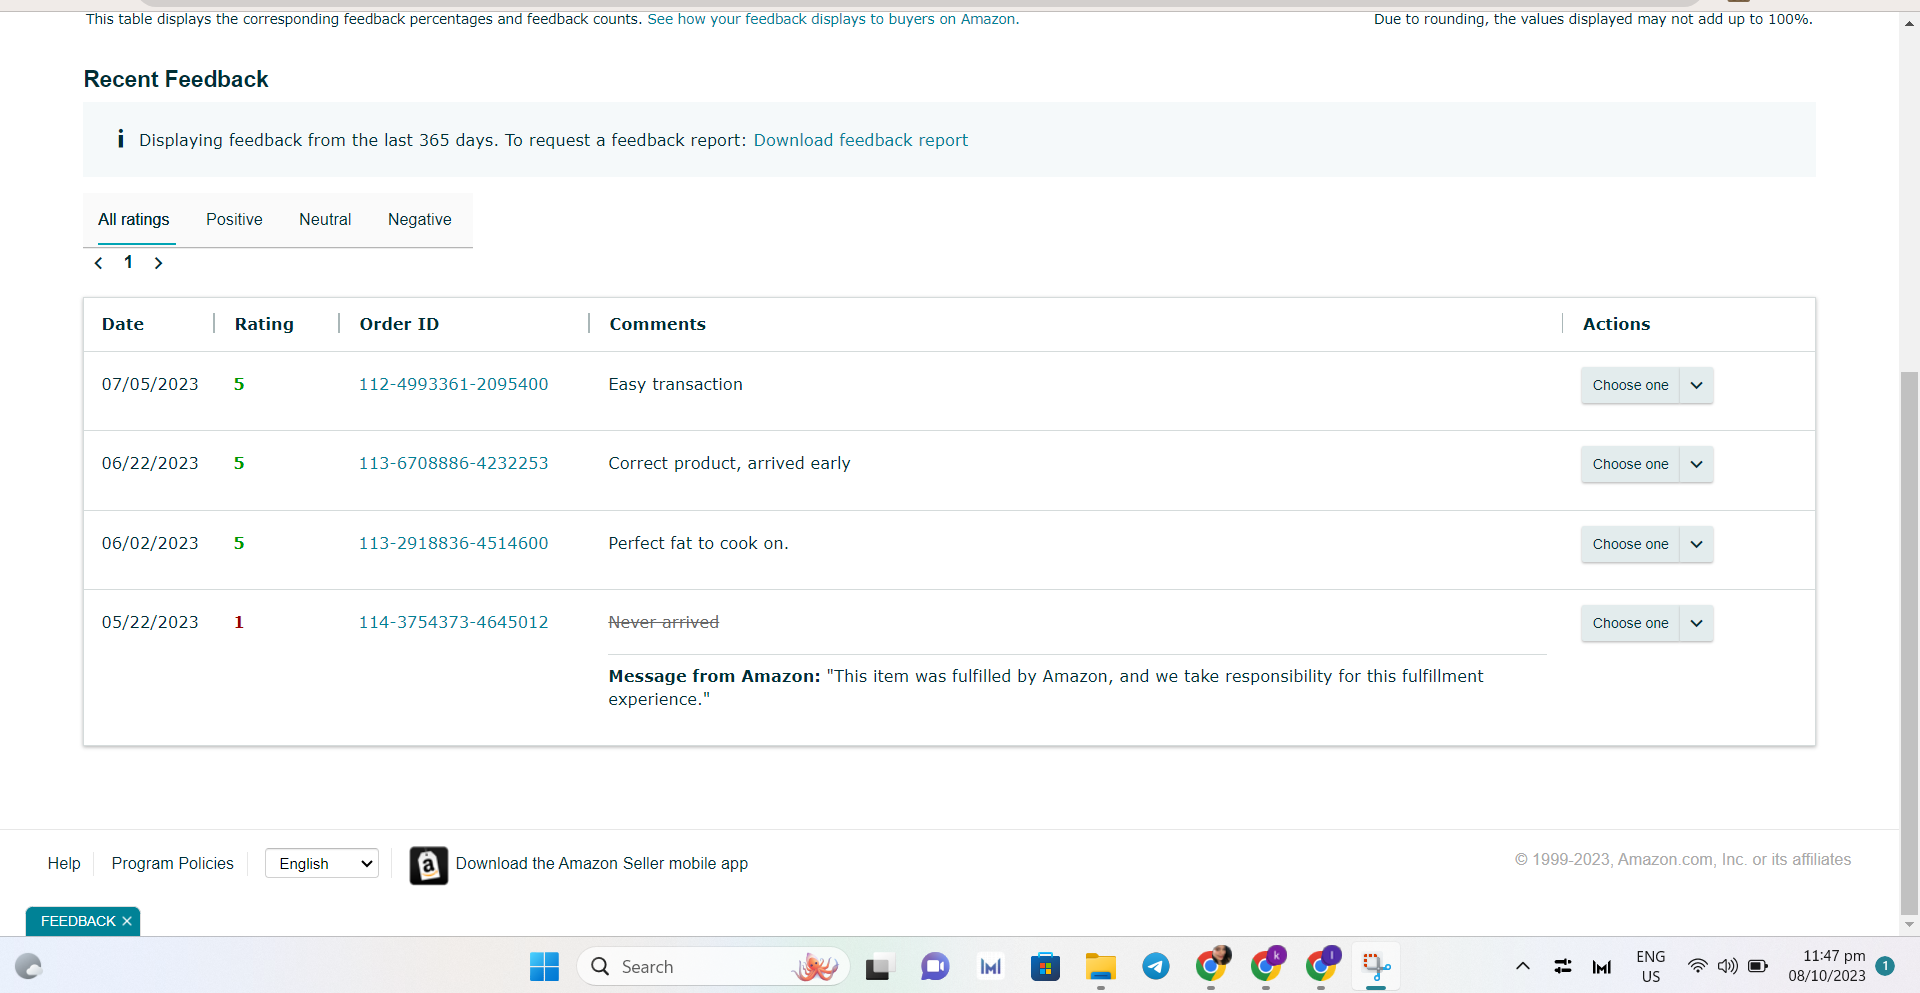Open Chrome with 'I' profile badge

pos(1322,966)
